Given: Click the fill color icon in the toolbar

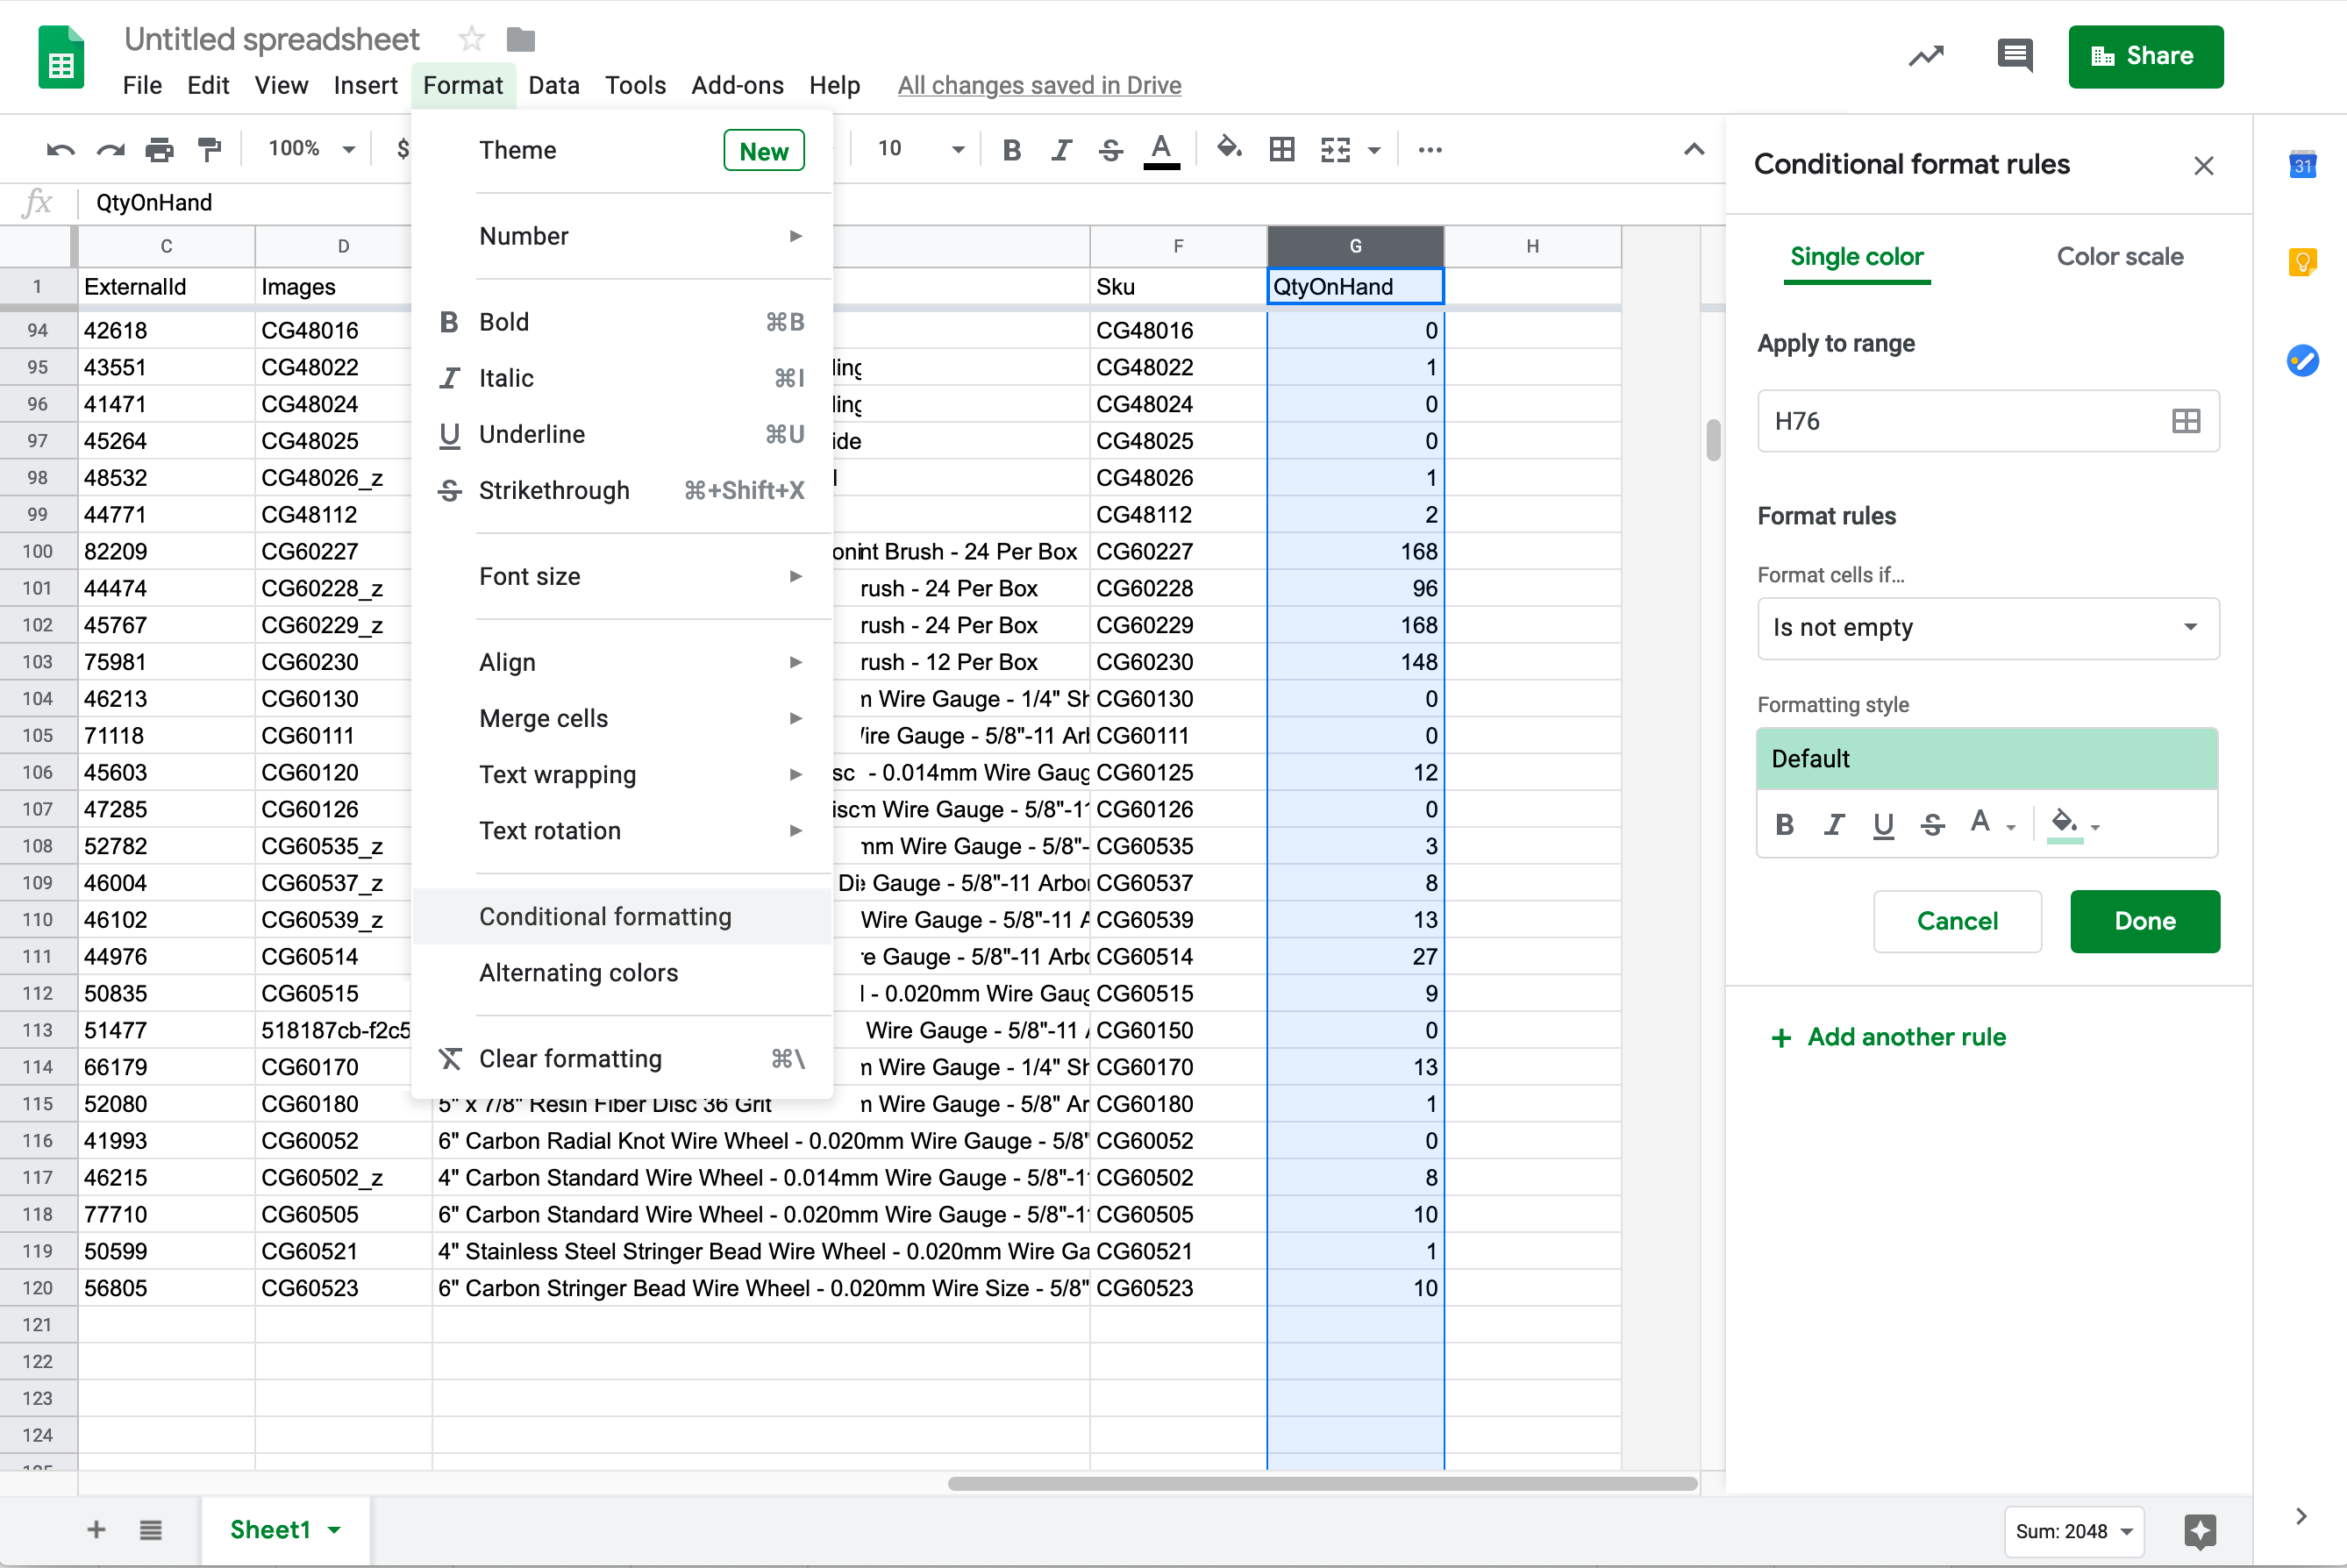Looking at the screenshot, I should pos(1229,148).
